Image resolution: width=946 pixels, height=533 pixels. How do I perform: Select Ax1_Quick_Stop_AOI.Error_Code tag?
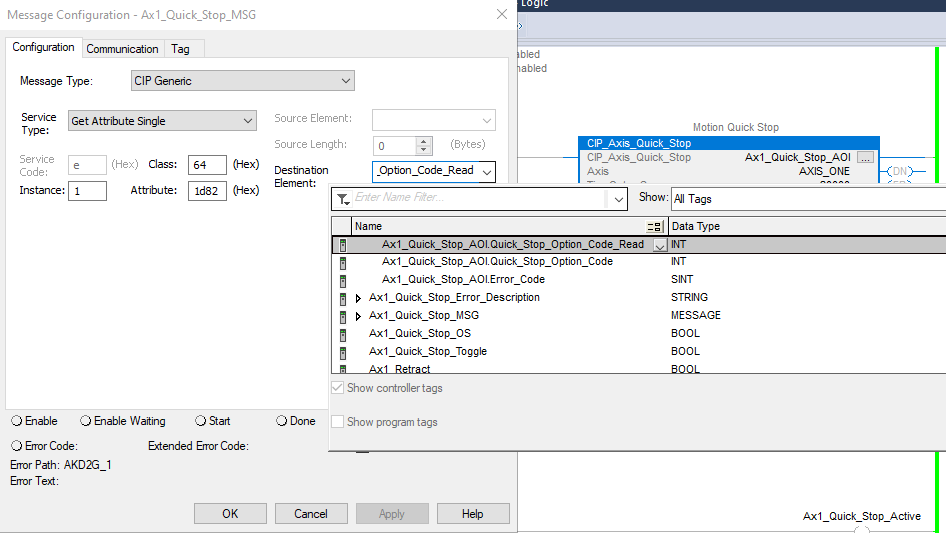pyautogui.click(x=463, y=279)
